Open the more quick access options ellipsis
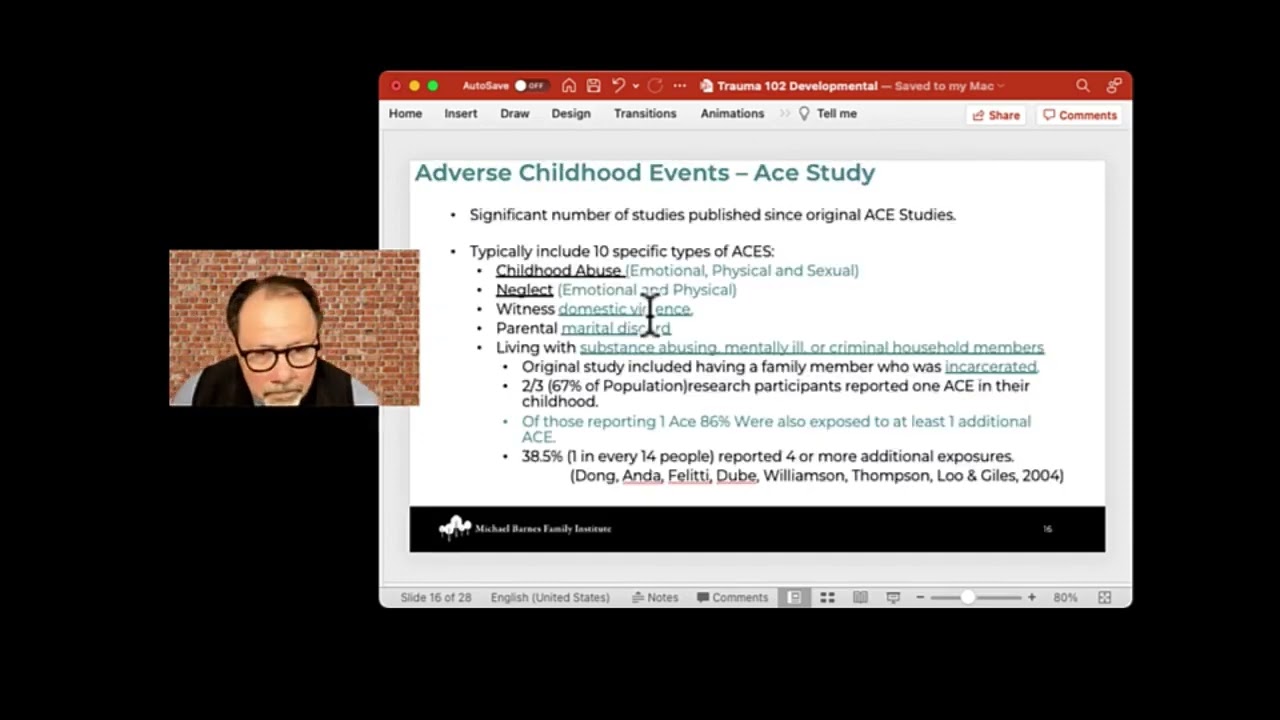The height and width of the screenshot is (720, 1280). 680,86
